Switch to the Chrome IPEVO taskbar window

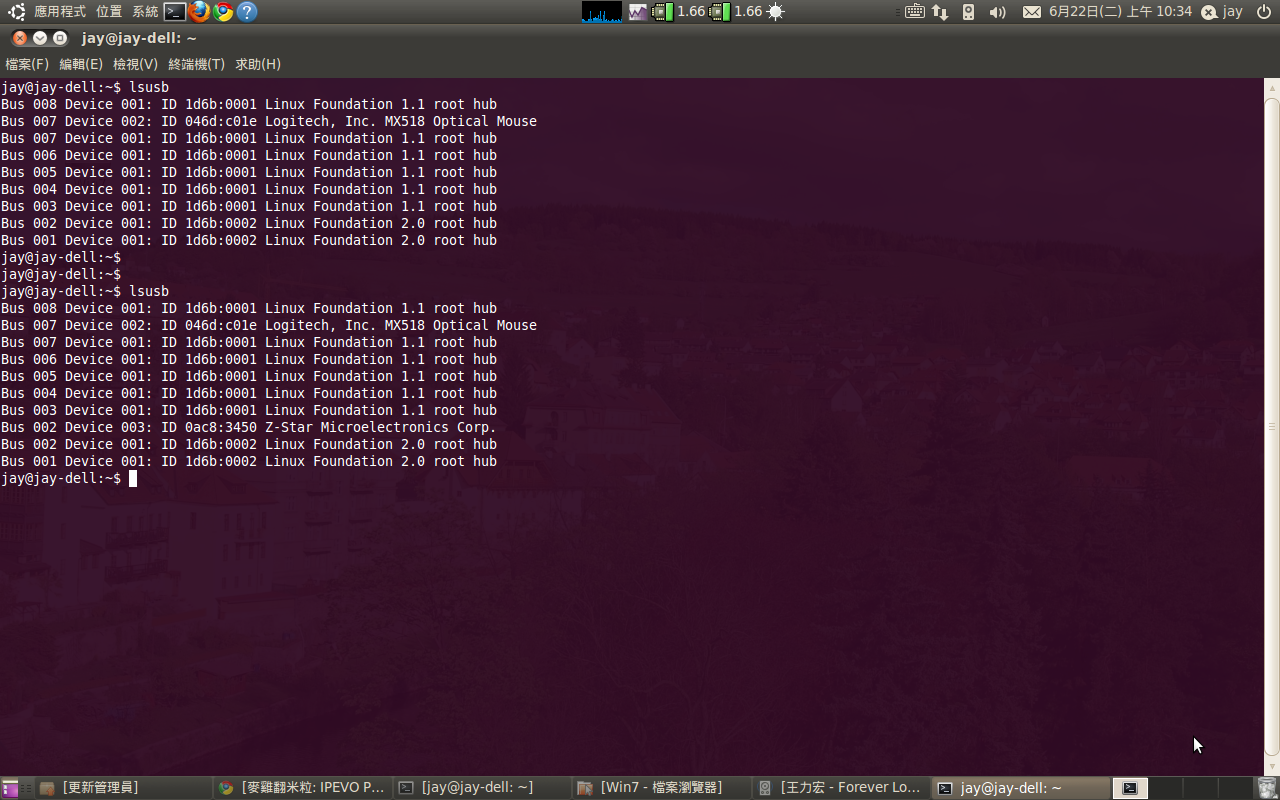(x=302, y=788)
